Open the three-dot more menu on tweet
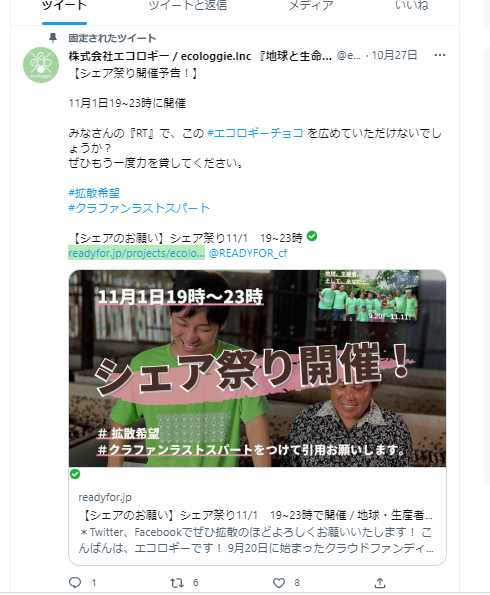Screen dimensions: 490x595 (440, 55)
